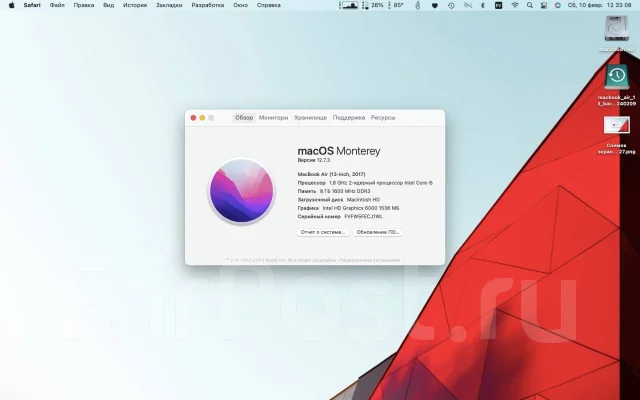
Task: Click the CPU history graph in menu bar
Action: [349, 5]
